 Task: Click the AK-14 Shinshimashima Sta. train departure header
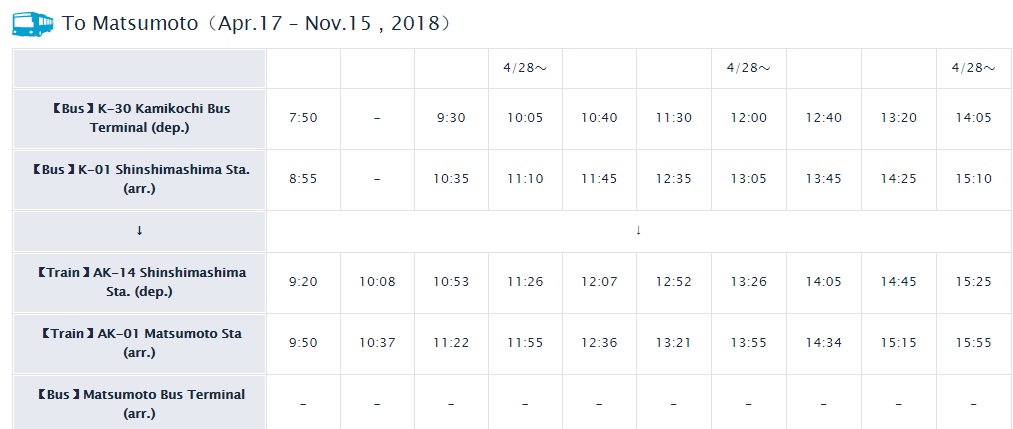click(x=140, y=282)
